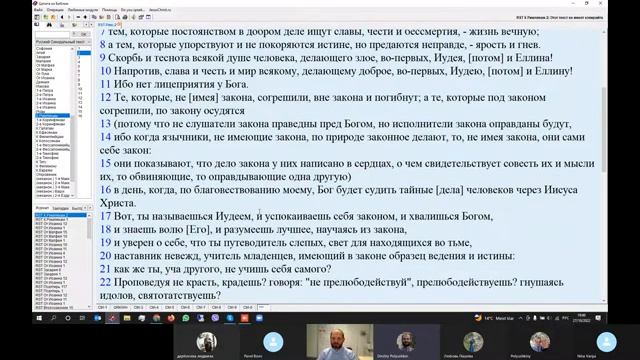Click the up arrow of main text scrollbar

click(x=604, y=32)
